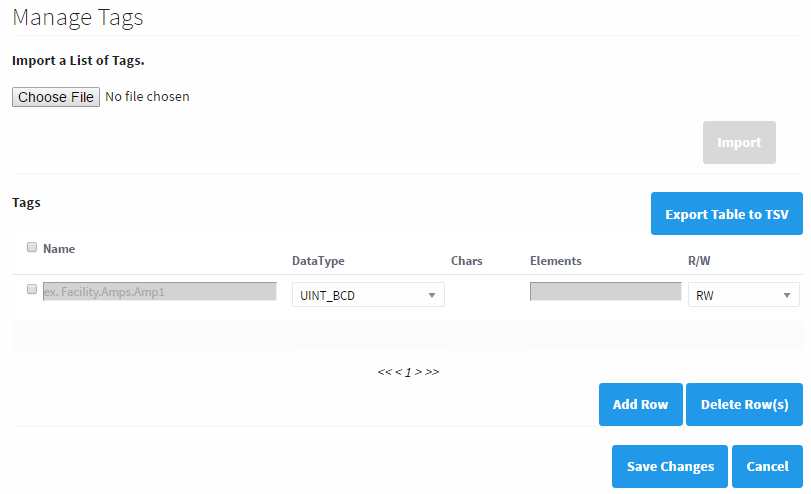Image resolution: width=811 pixels, height=494 pixels.
Task: Click the tag name input field
Action: point(159,291)
